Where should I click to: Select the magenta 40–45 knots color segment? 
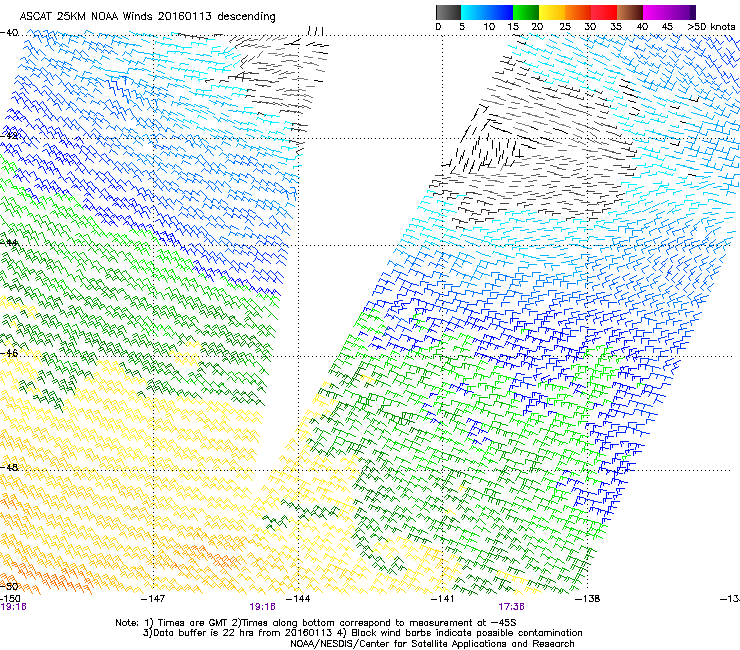[x=656, y=12]
